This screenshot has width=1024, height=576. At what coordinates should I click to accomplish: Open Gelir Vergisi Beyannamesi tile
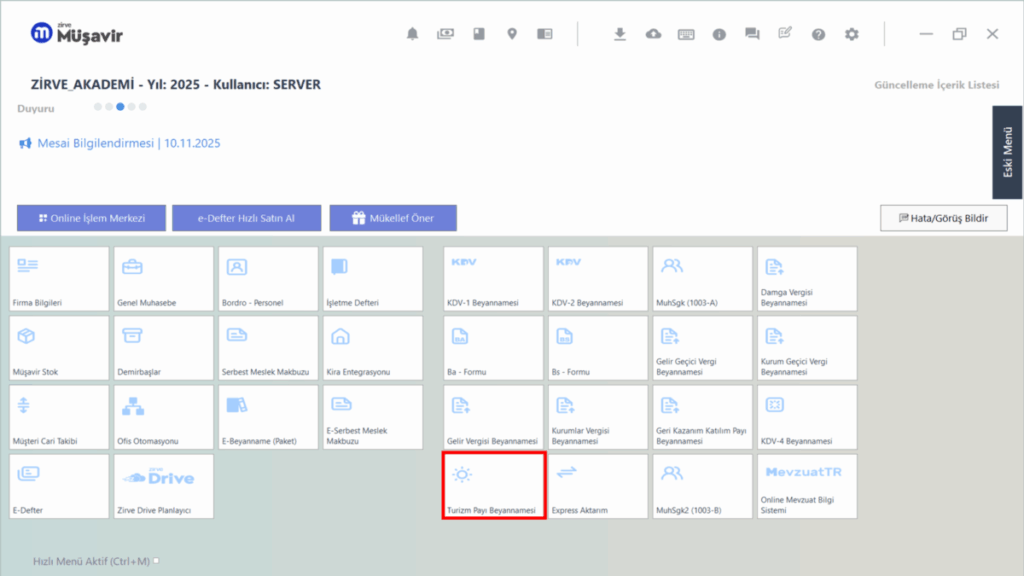click(x=493, y=417)
